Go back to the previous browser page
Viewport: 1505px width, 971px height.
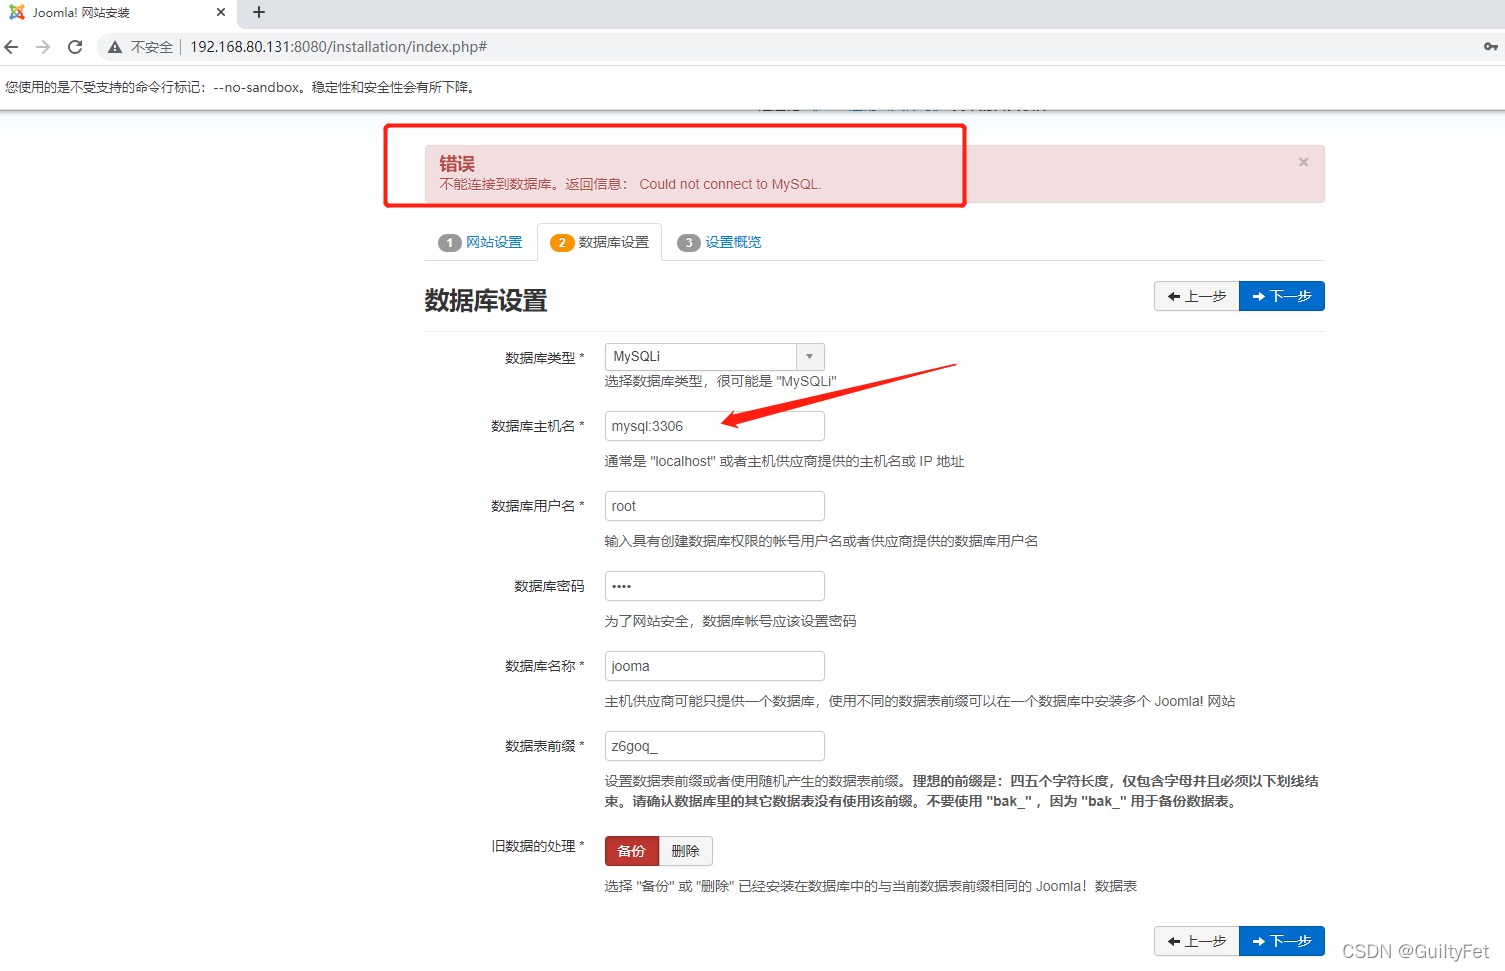12,47
